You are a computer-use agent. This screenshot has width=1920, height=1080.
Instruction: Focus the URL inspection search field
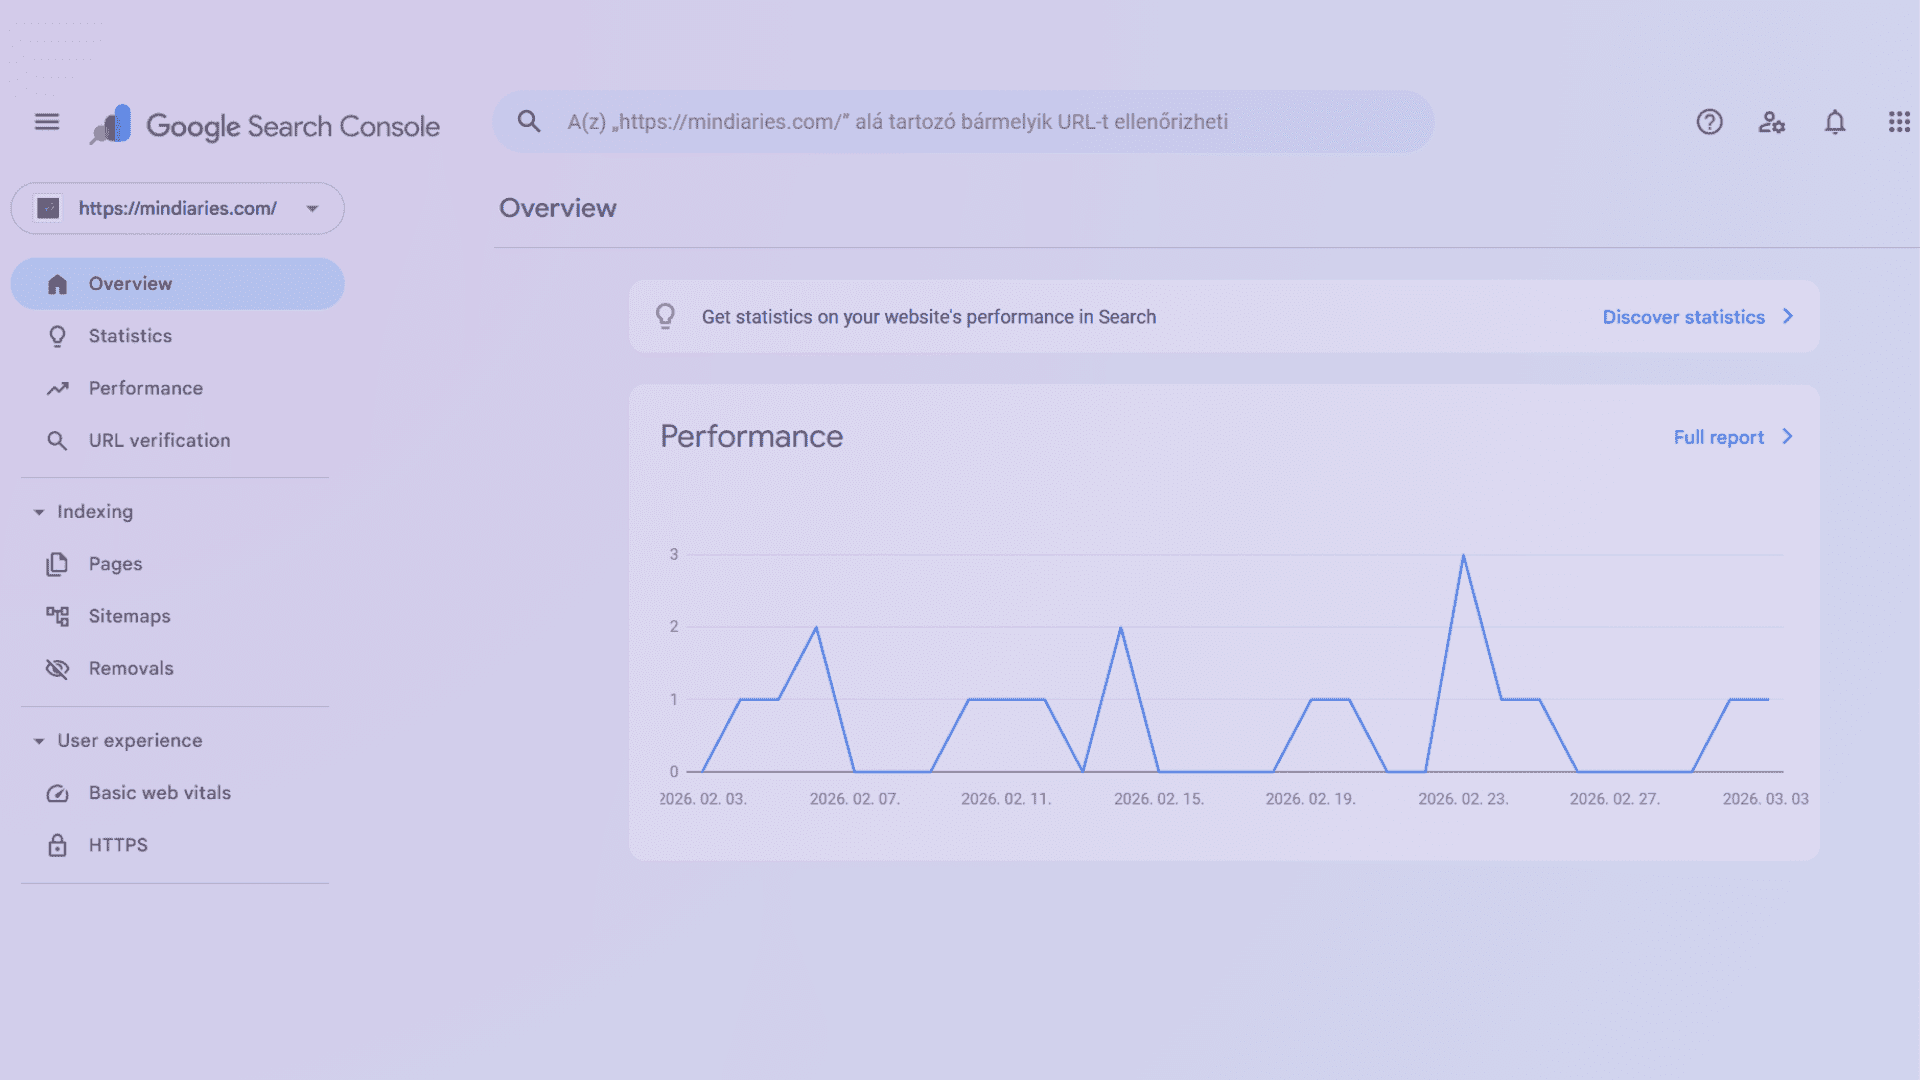(963, 122)
